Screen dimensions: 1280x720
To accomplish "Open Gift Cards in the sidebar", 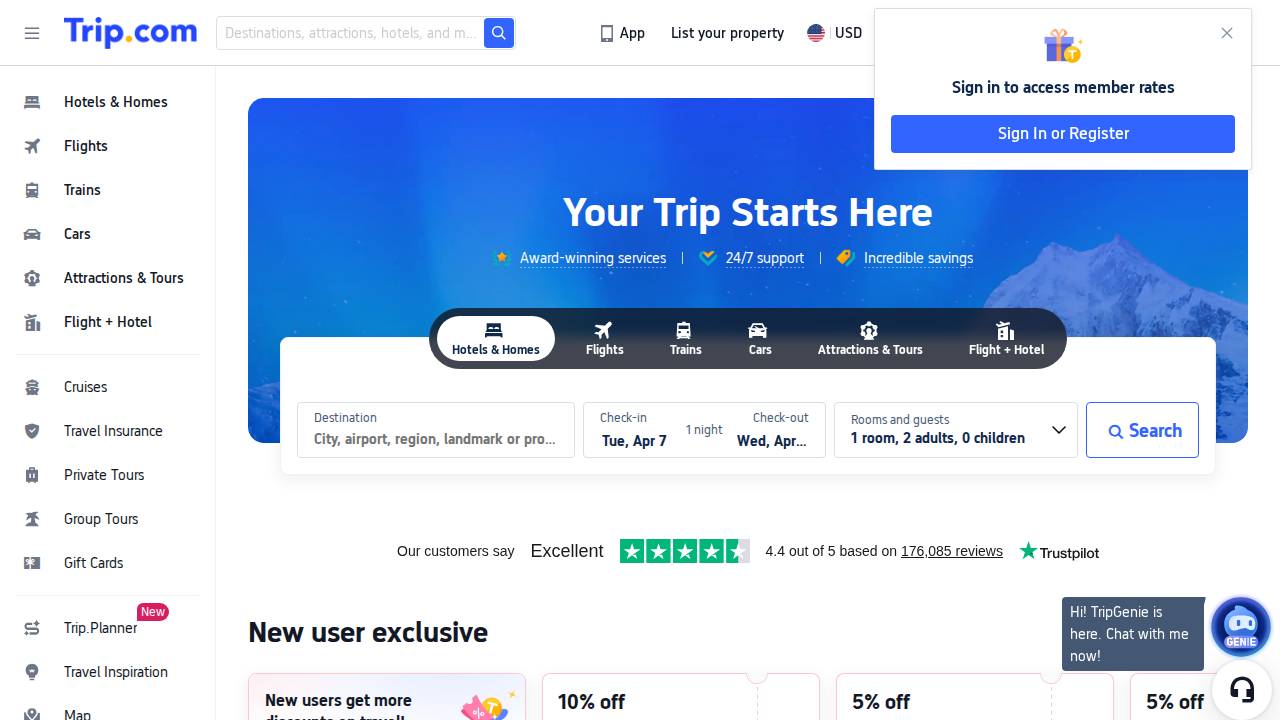I will point(93,563).
